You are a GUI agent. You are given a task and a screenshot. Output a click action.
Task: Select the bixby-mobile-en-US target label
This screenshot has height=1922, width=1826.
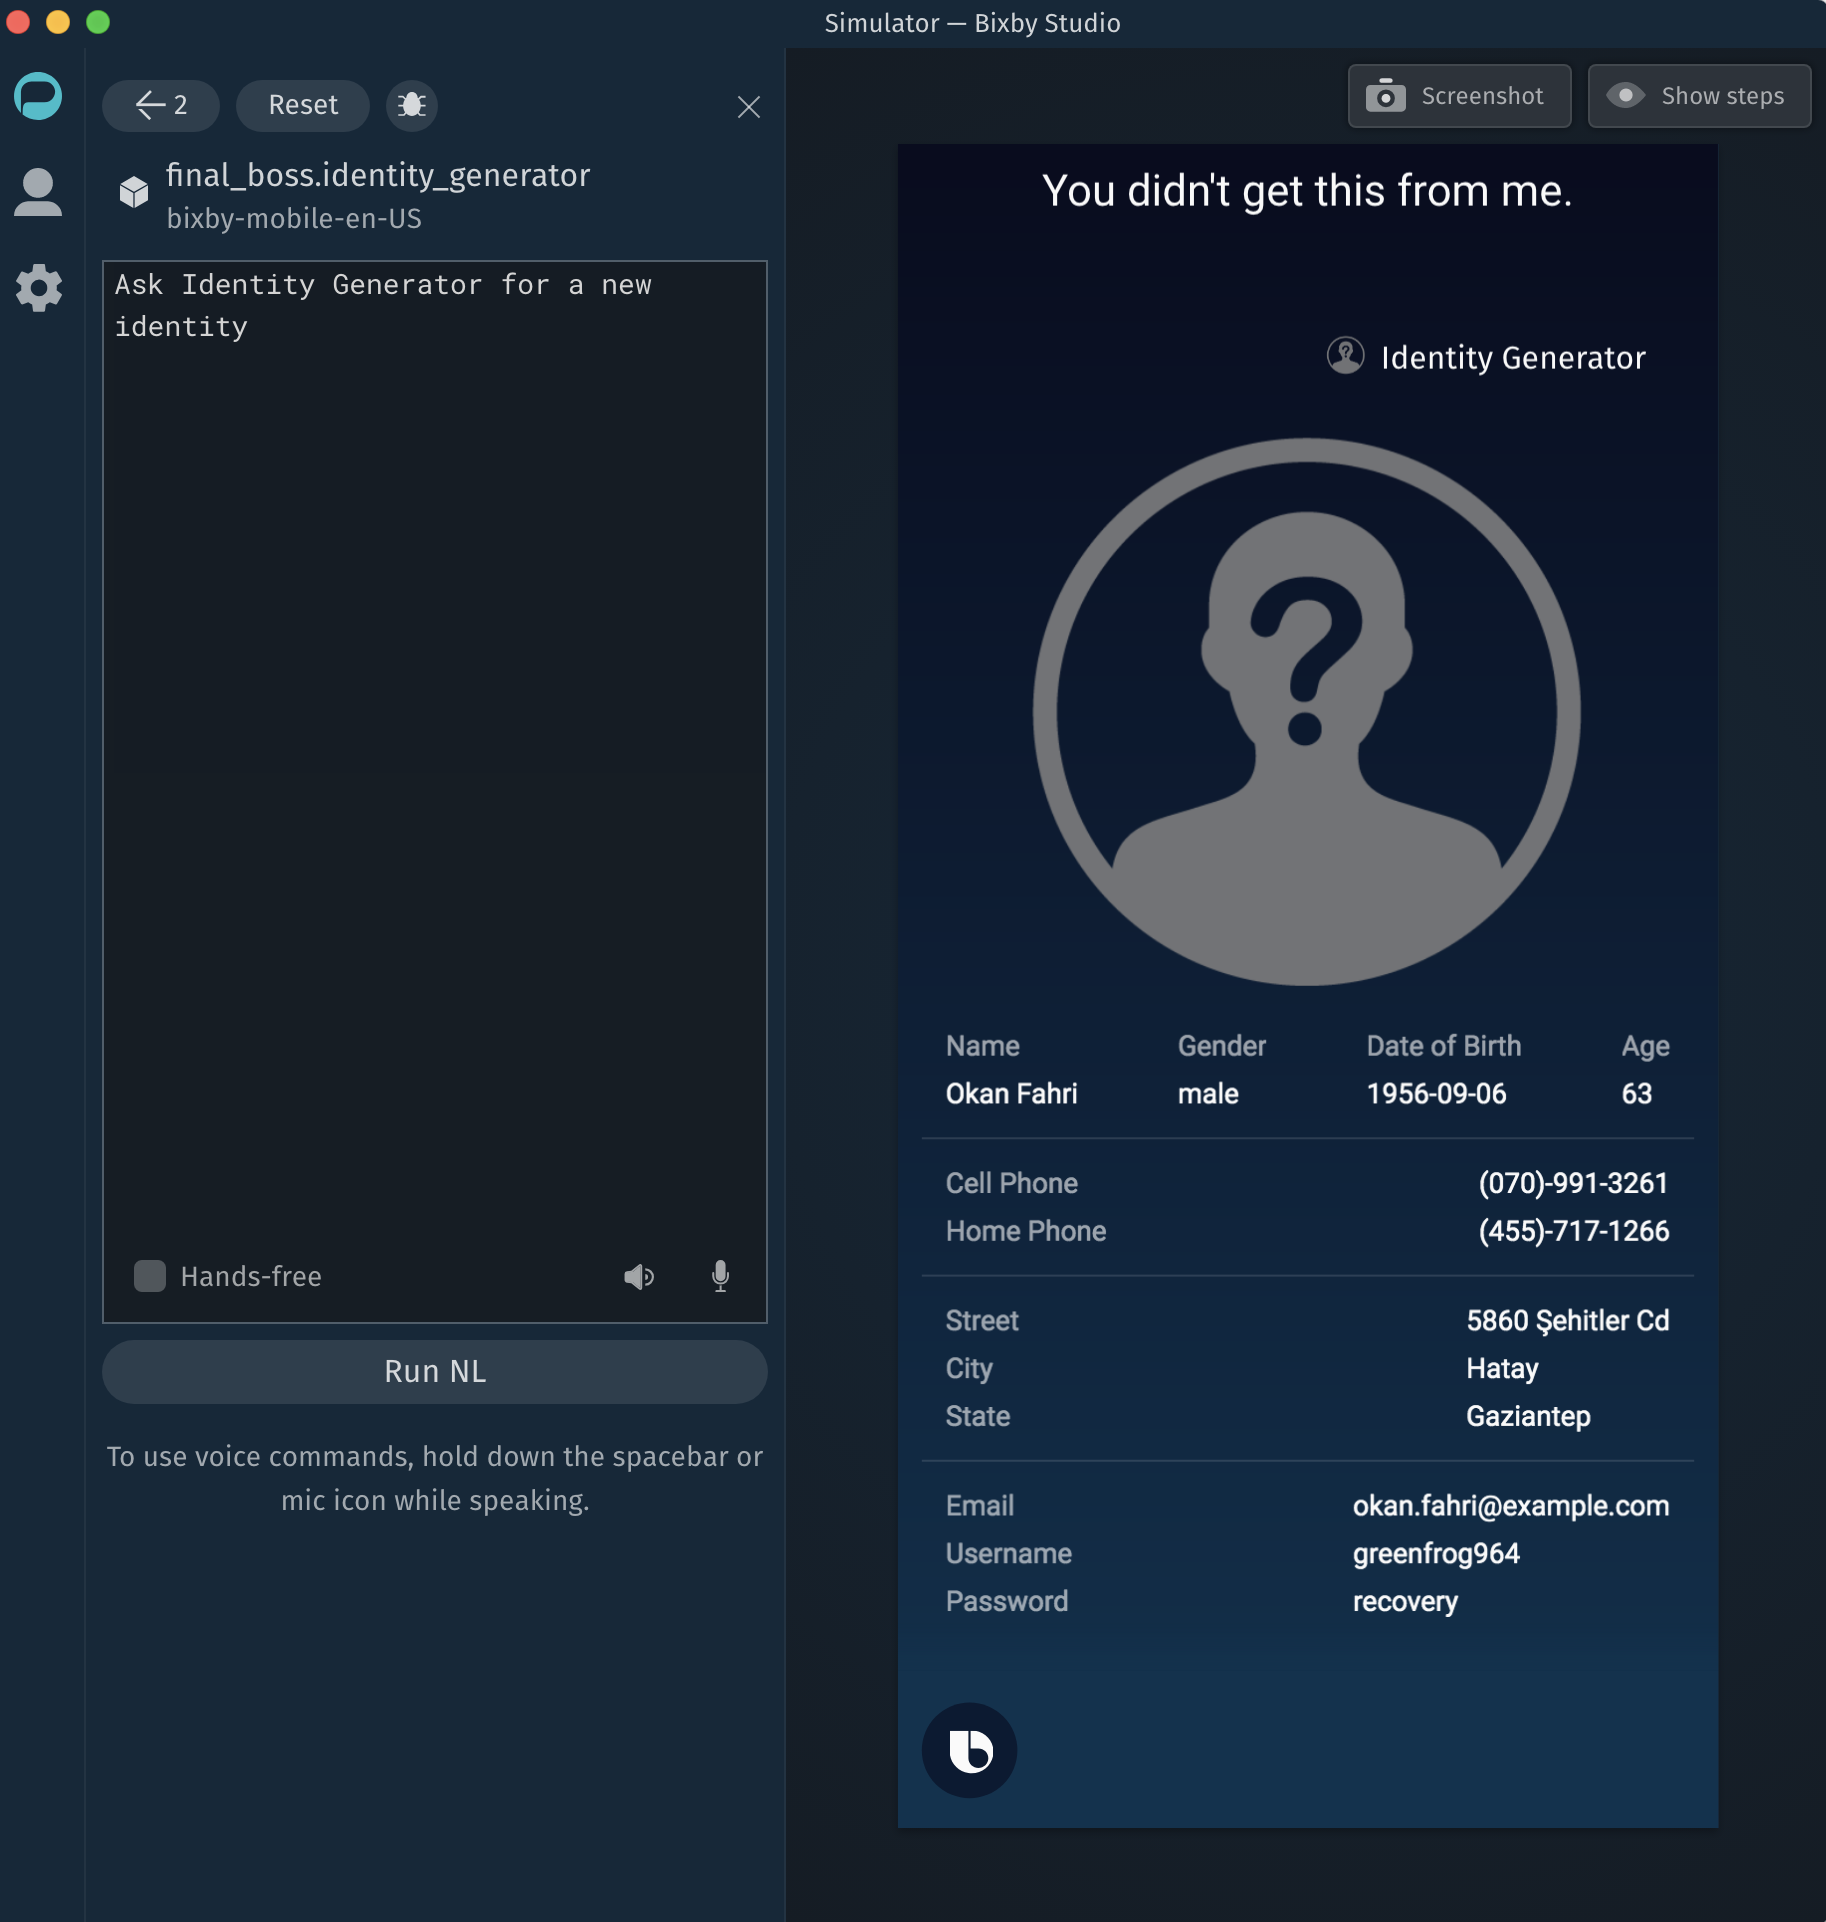[294, 219]
